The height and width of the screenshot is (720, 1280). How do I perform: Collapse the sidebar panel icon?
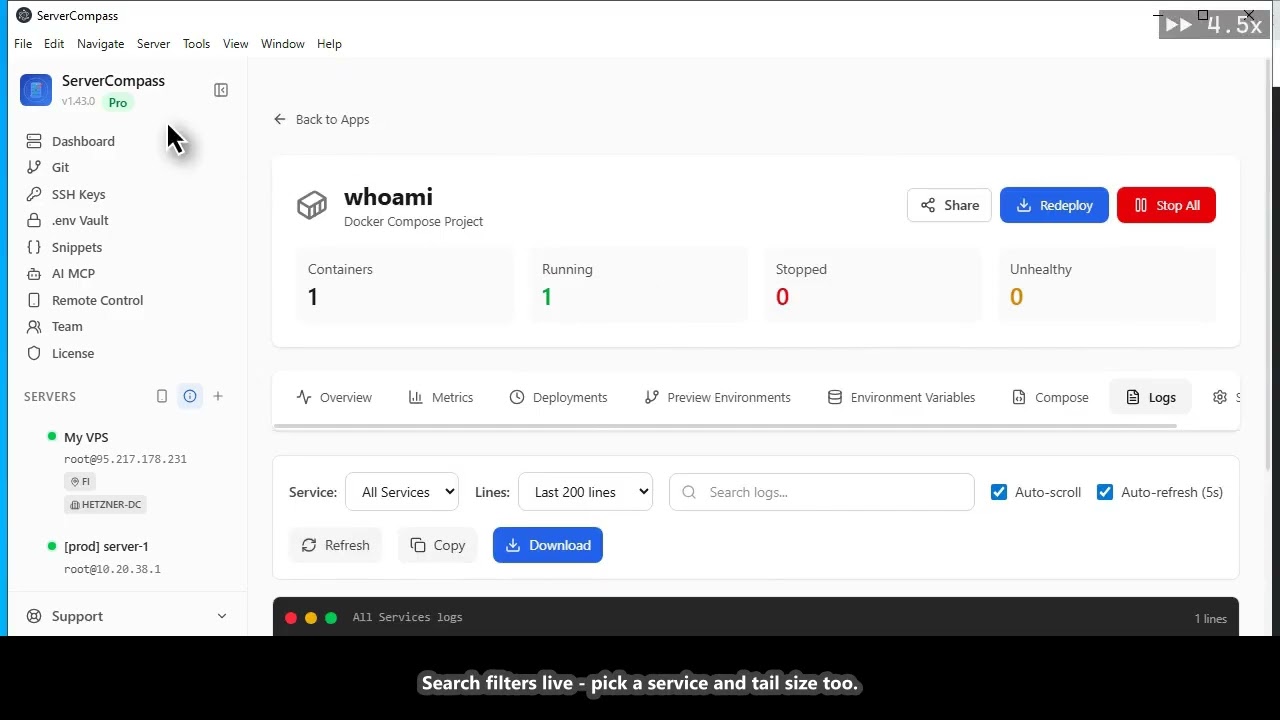pos(221,90)
